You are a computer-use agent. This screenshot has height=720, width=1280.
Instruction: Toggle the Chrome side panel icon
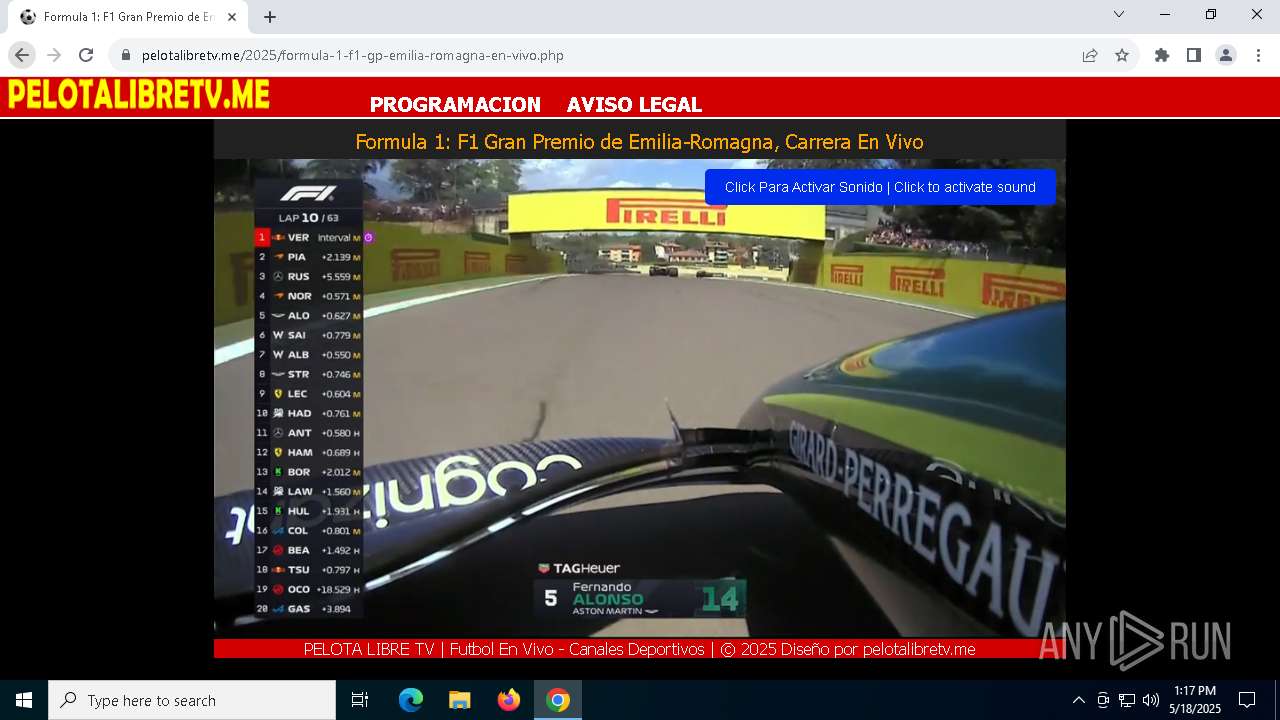1194,55
